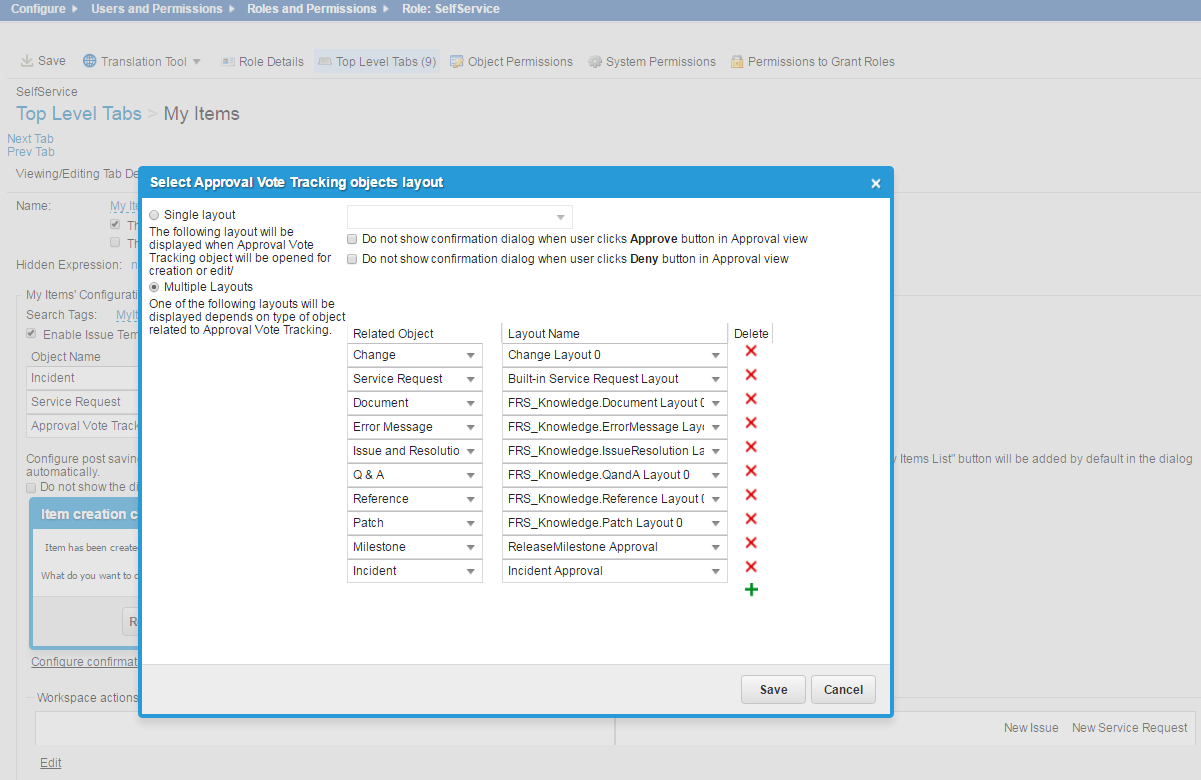1201x780 pixels.
Task: Delete the Service Request layout row
Action: pos(751,375)
